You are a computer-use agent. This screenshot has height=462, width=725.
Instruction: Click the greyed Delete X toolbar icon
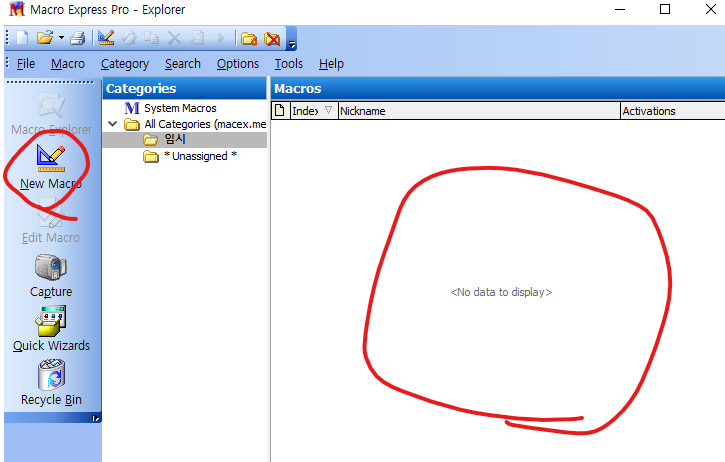[174, 38]
